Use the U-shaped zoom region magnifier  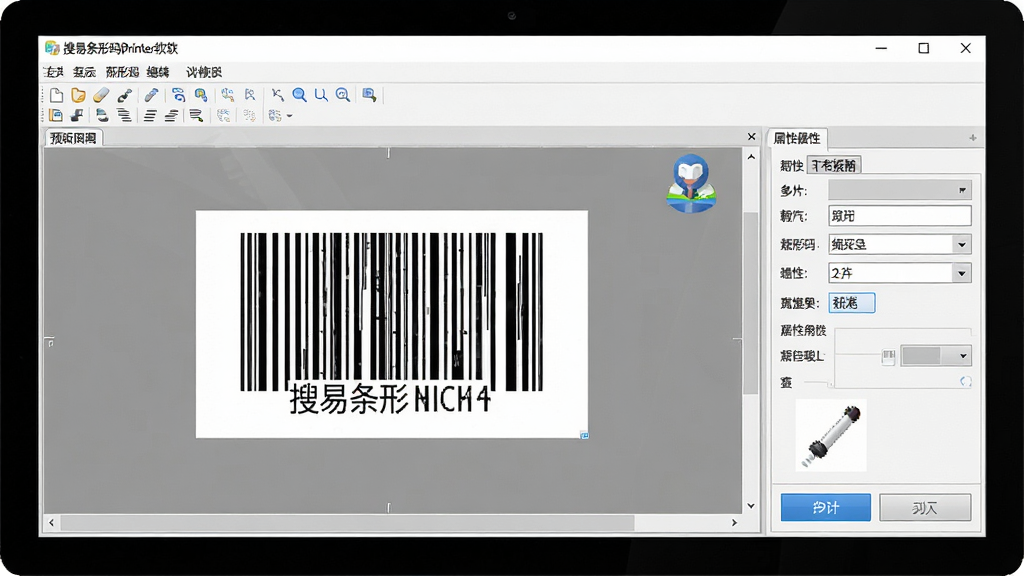(321, 95)
